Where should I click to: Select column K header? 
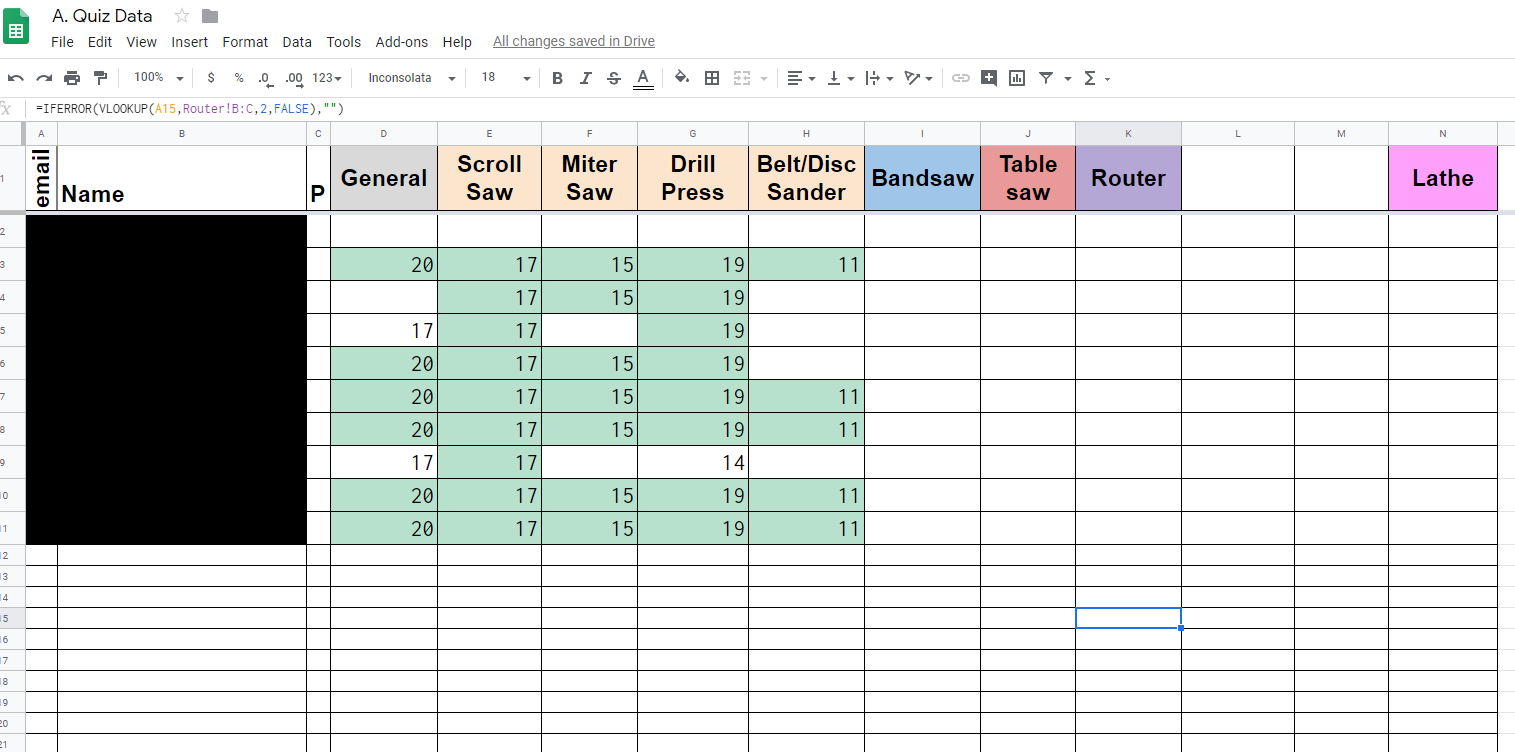pos(1128,133)
